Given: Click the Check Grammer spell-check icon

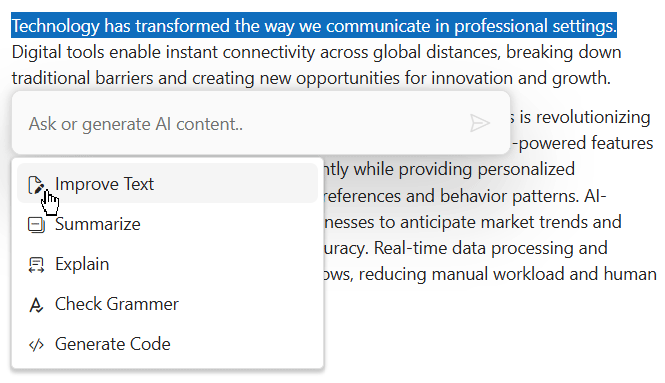Looking at the screenshot, I should point(36,305).
